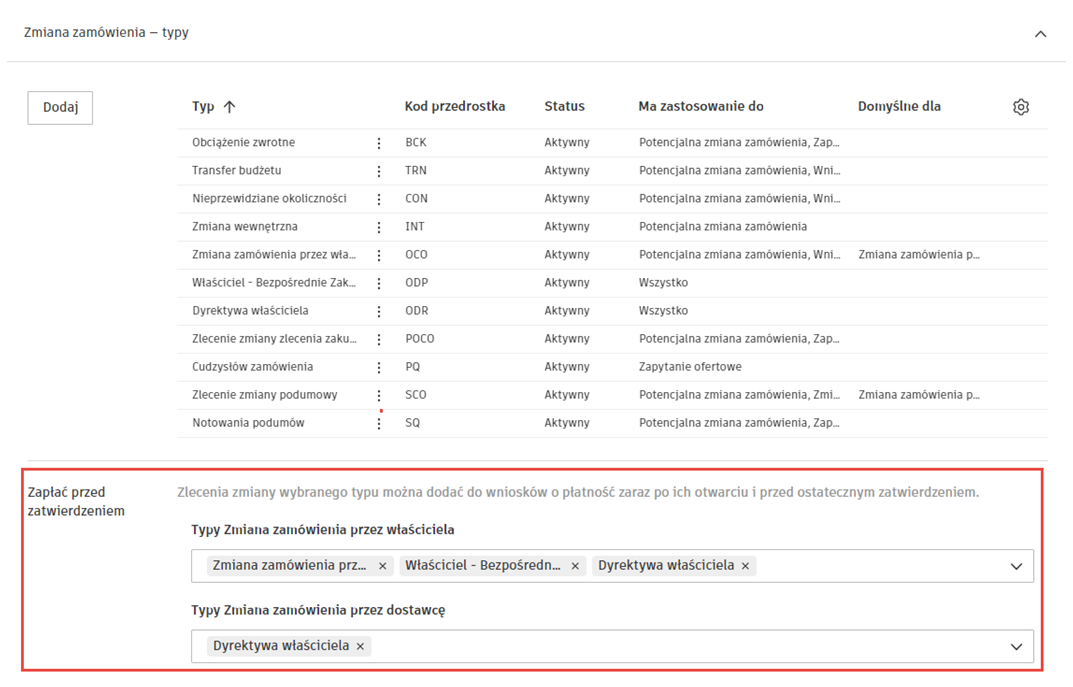Select the Dyrektywa właściciela table row name
Image resolution: width=1073 pixels, height=687 pixels.
click(x=250, y=311)
